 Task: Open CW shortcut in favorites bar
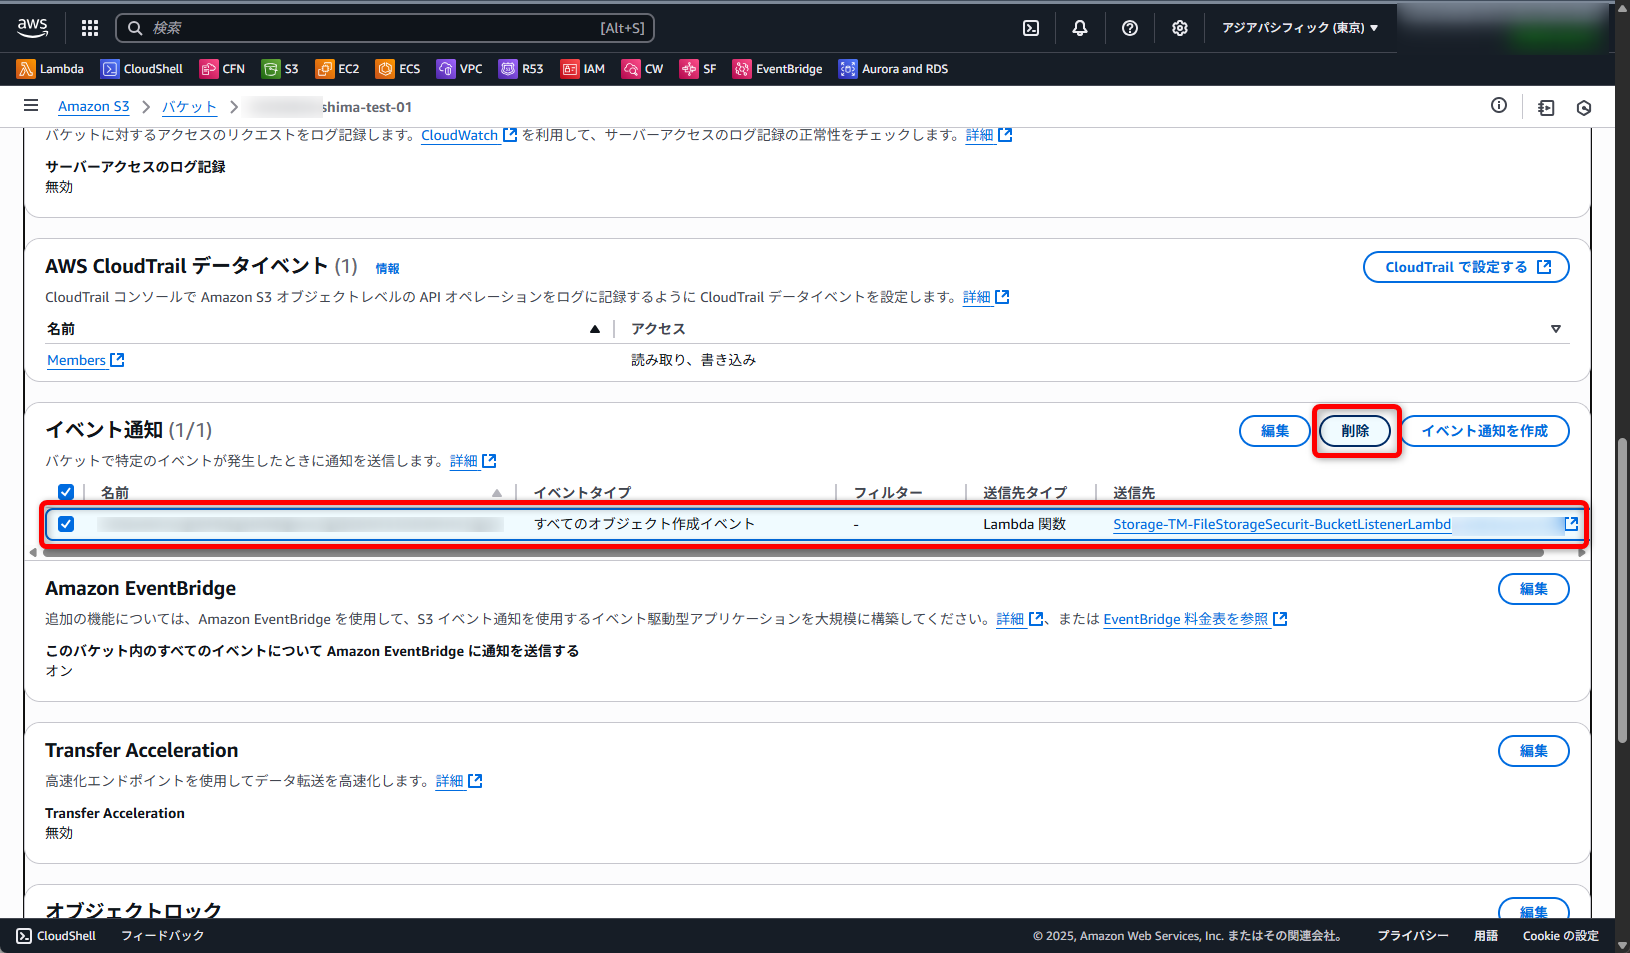point(642,69)
